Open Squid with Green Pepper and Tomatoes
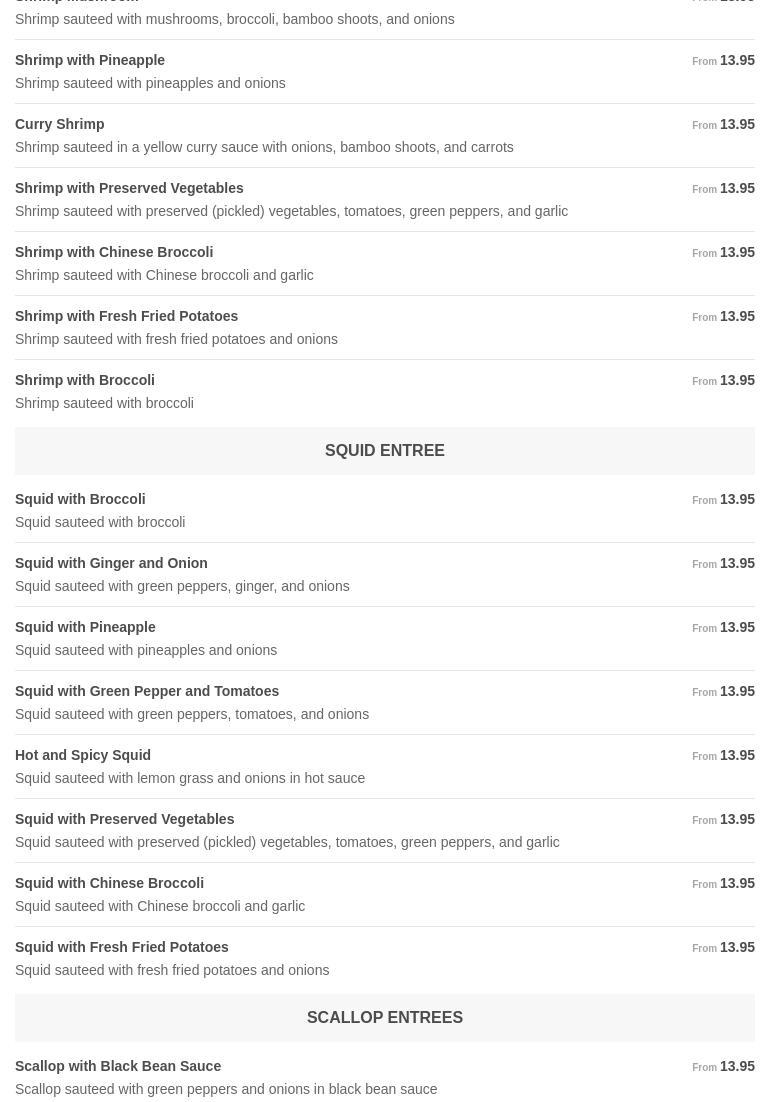This screenshot has width=770, height=1102. 147,691
